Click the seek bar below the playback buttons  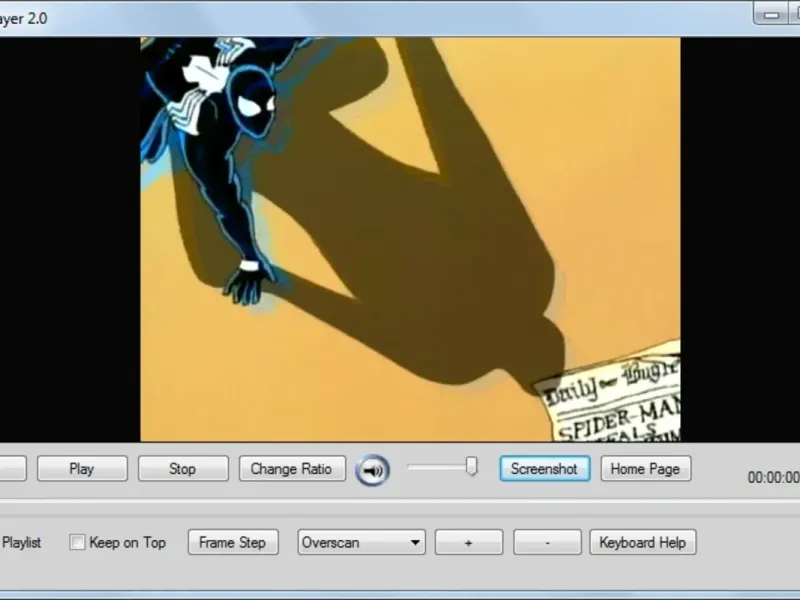pyautogui.click(x=400, y=503)
